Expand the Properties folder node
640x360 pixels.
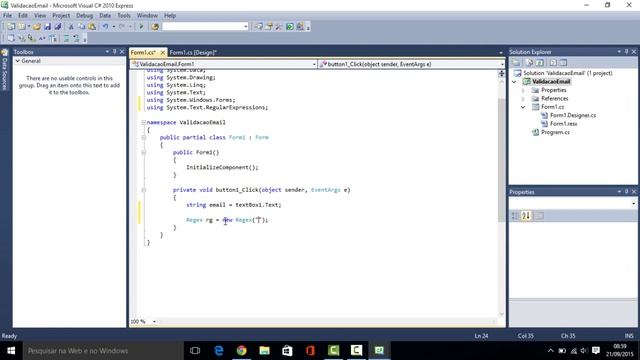[523, 90]
